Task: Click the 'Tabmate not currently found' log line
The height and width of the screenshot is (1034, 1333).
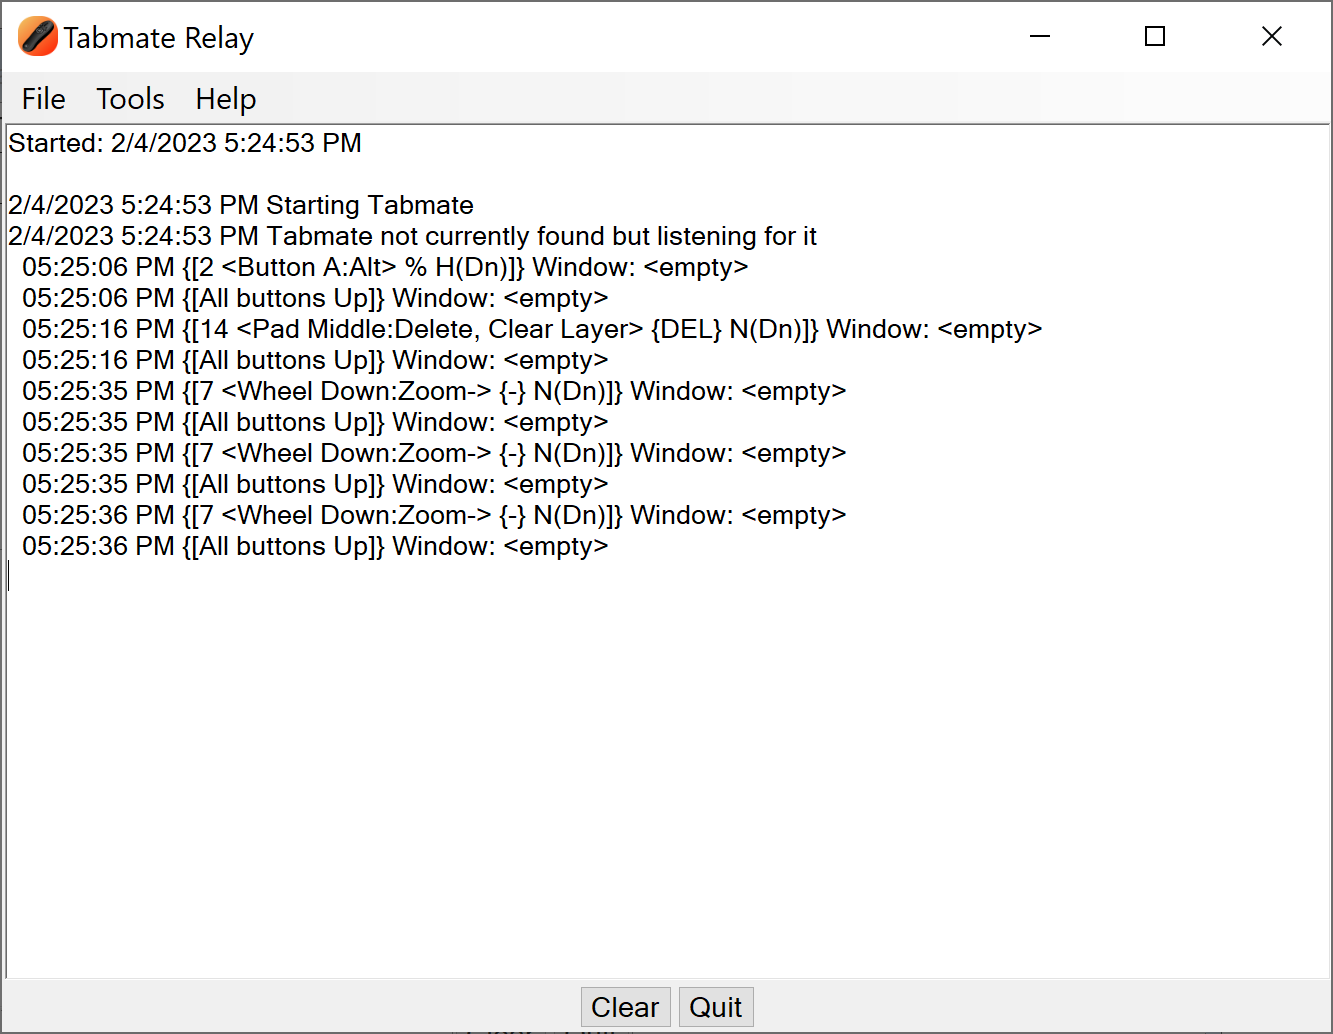Action: (412, 236)
